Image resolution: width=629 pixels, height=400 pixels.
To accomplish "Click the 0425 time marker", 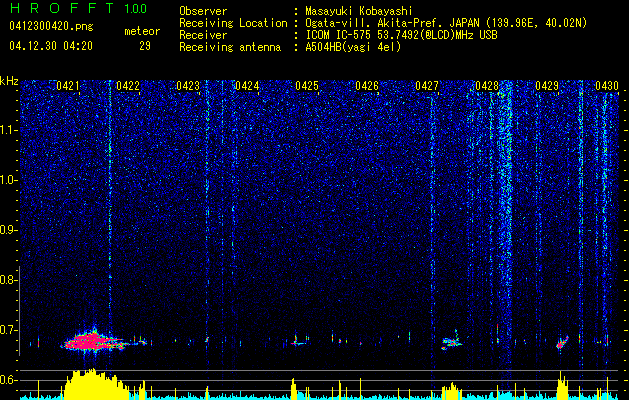I will coord(307,85).
